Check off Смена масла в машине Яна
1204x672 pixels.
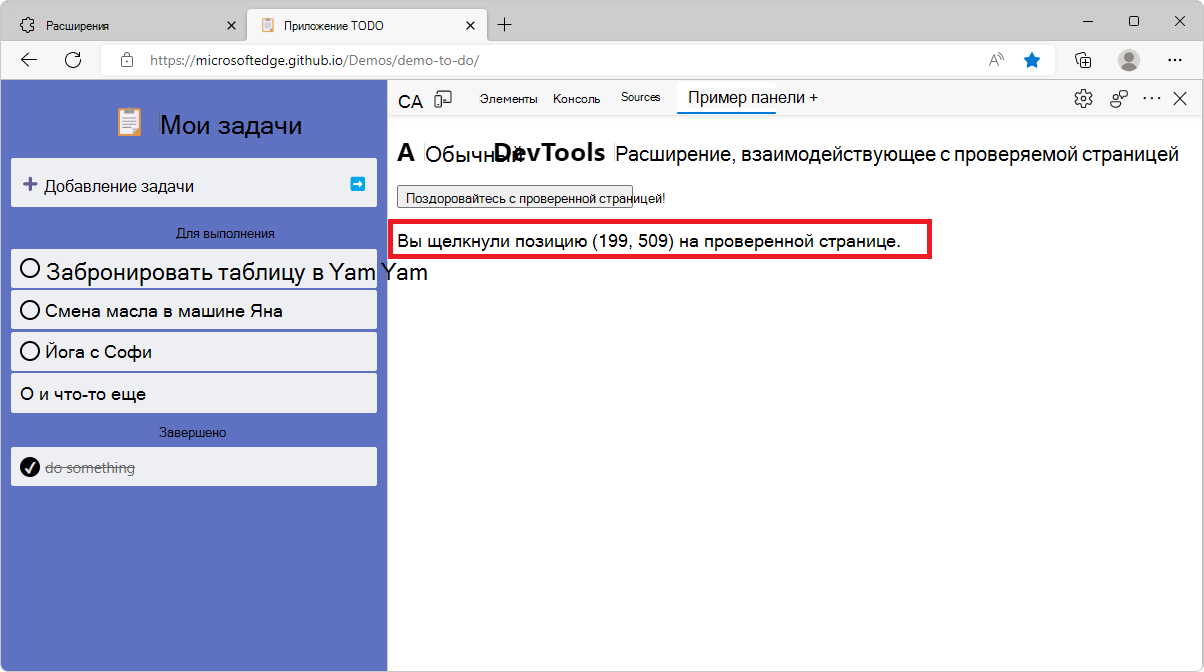29,309
